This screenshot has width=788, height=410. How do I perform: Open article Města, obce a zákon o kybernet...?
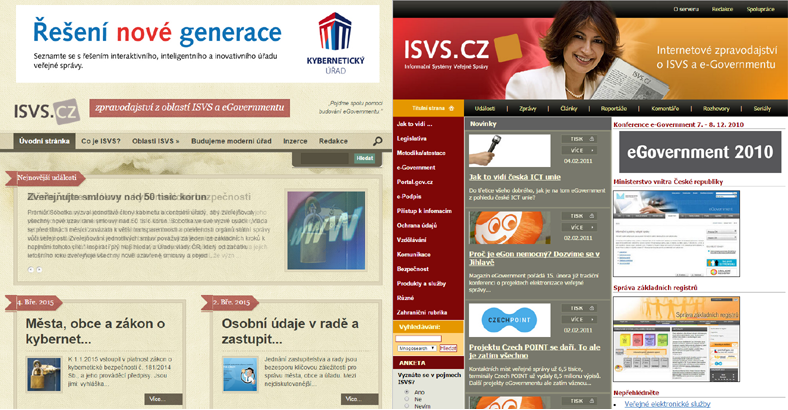point(95,331)
